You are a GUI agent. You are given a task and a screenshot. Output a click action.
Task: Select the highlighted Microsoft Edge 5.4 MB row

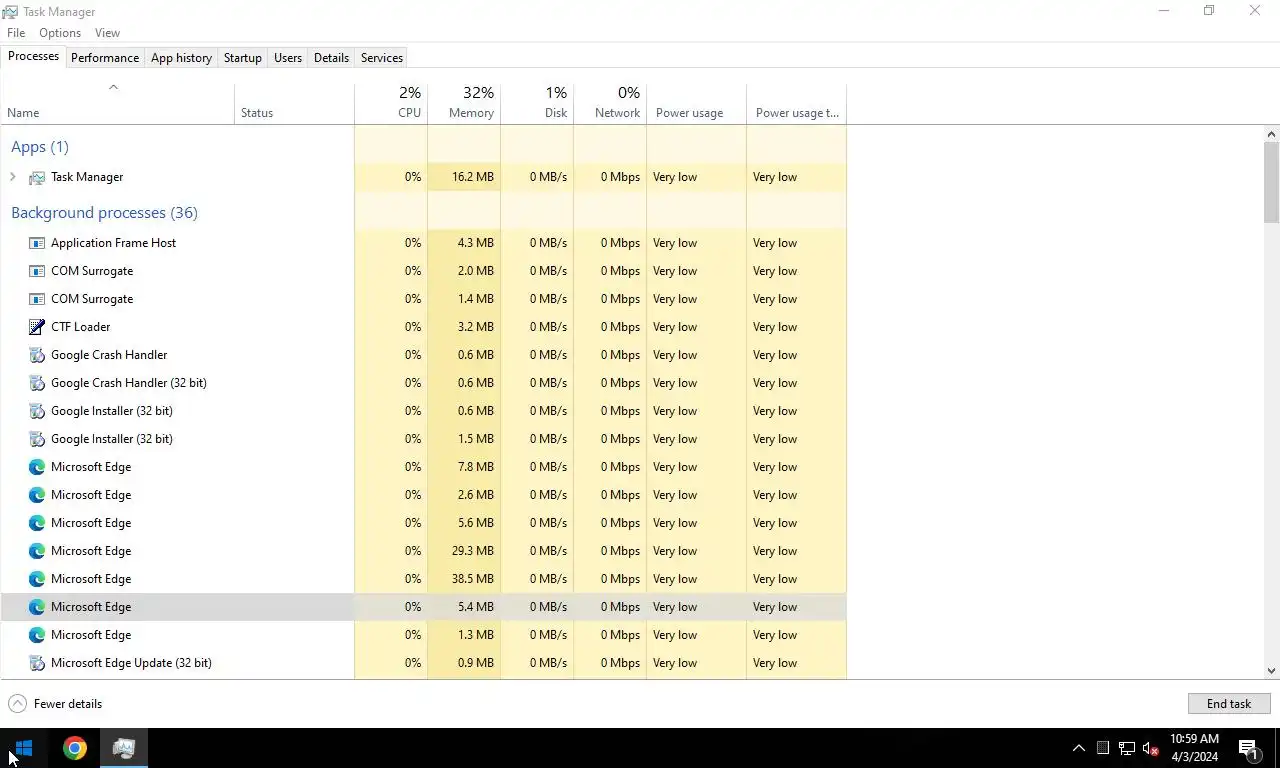click(423, 607)
